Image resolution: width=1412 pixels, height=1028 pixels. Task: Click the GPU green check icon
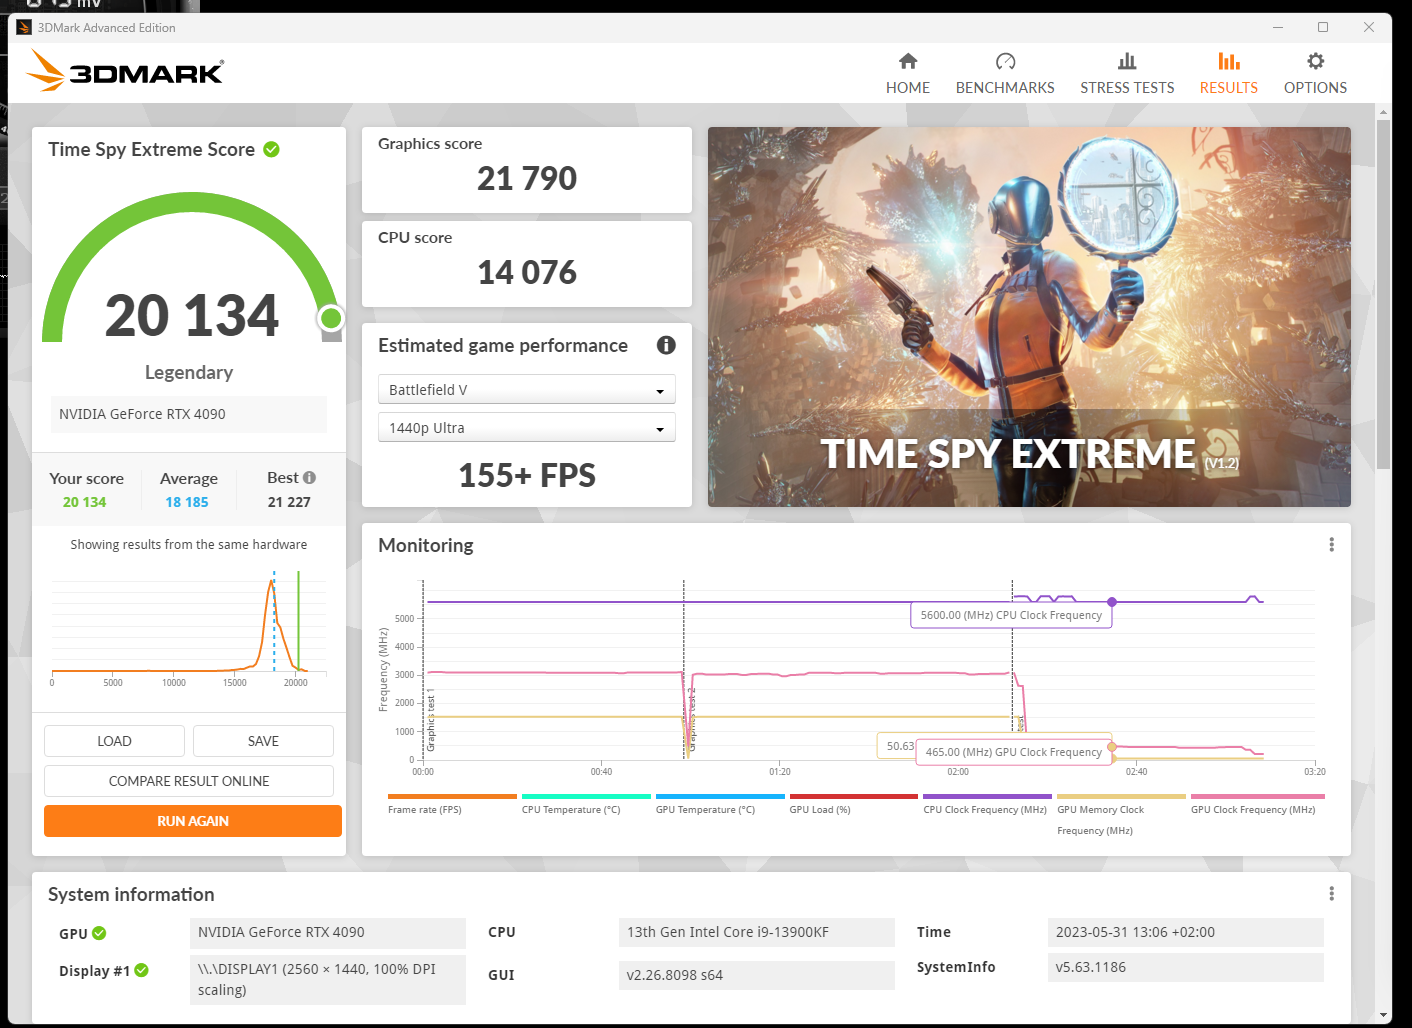(x=99, y=933)
